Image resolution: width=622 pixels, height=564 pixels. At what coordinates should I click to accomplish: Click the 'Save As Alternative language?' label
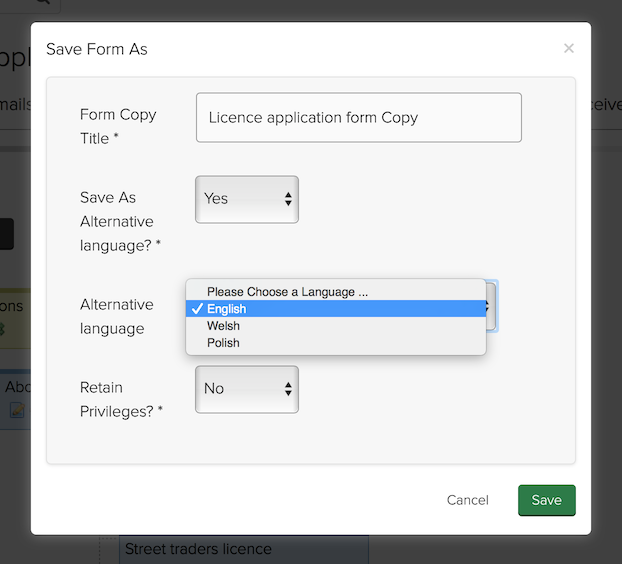118,221
